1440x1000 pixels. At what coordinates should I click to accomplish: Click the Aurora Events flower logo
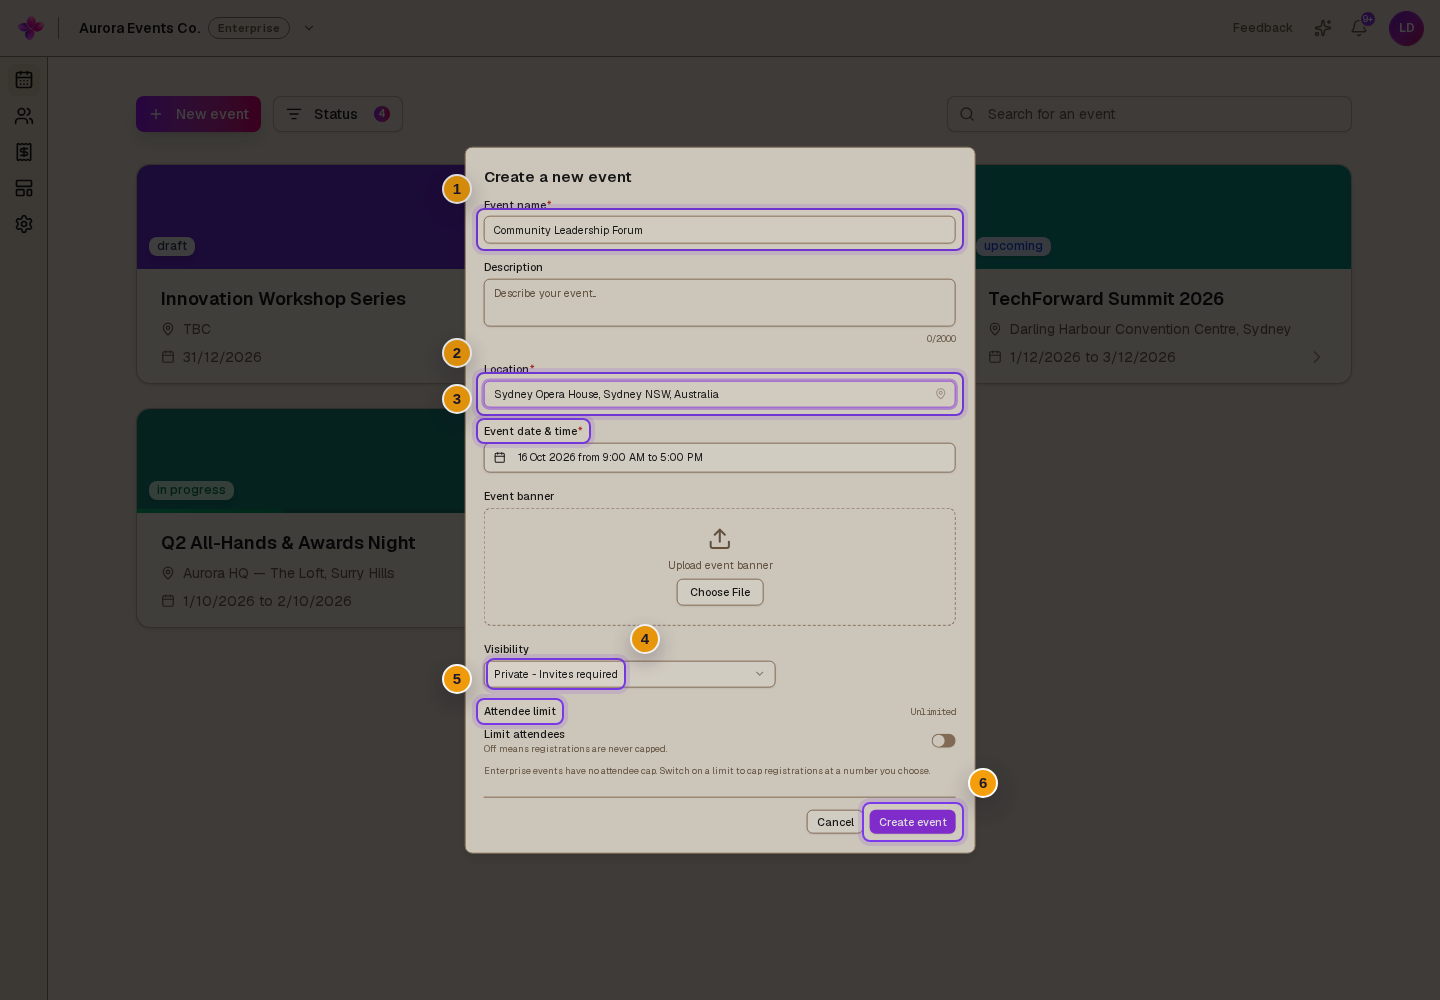pyautogui.click(x=31, y=28)
